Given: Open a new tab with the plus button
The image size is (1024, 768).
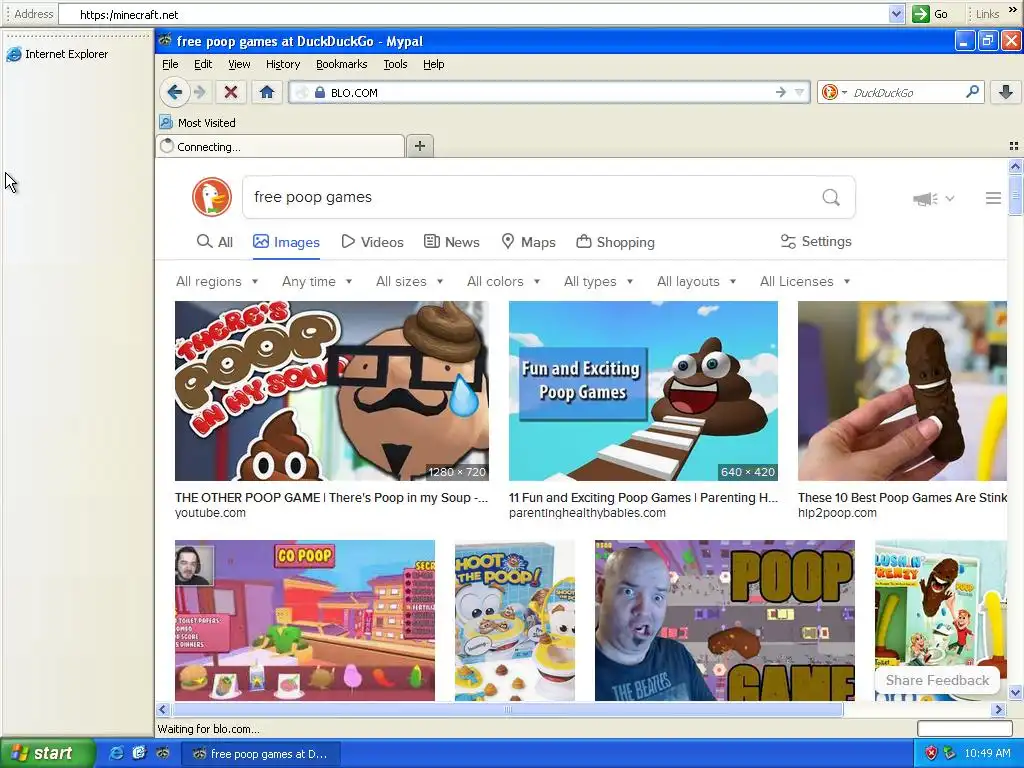Looking at the screenshot, I should (420, 146).
